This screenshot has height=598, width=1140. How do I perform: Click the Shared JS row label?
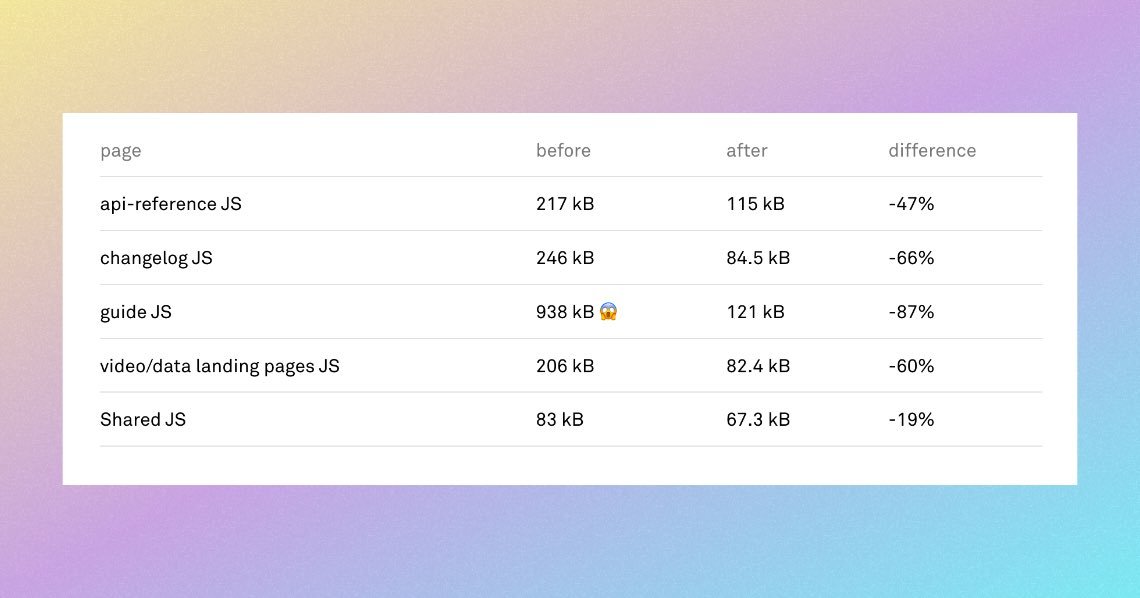coord(143,420)
